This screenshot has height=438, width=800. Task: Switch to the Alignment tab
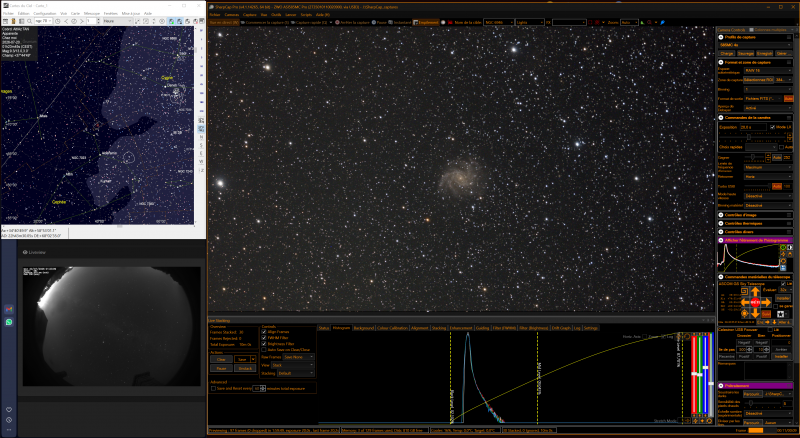[x=419, y=328]
